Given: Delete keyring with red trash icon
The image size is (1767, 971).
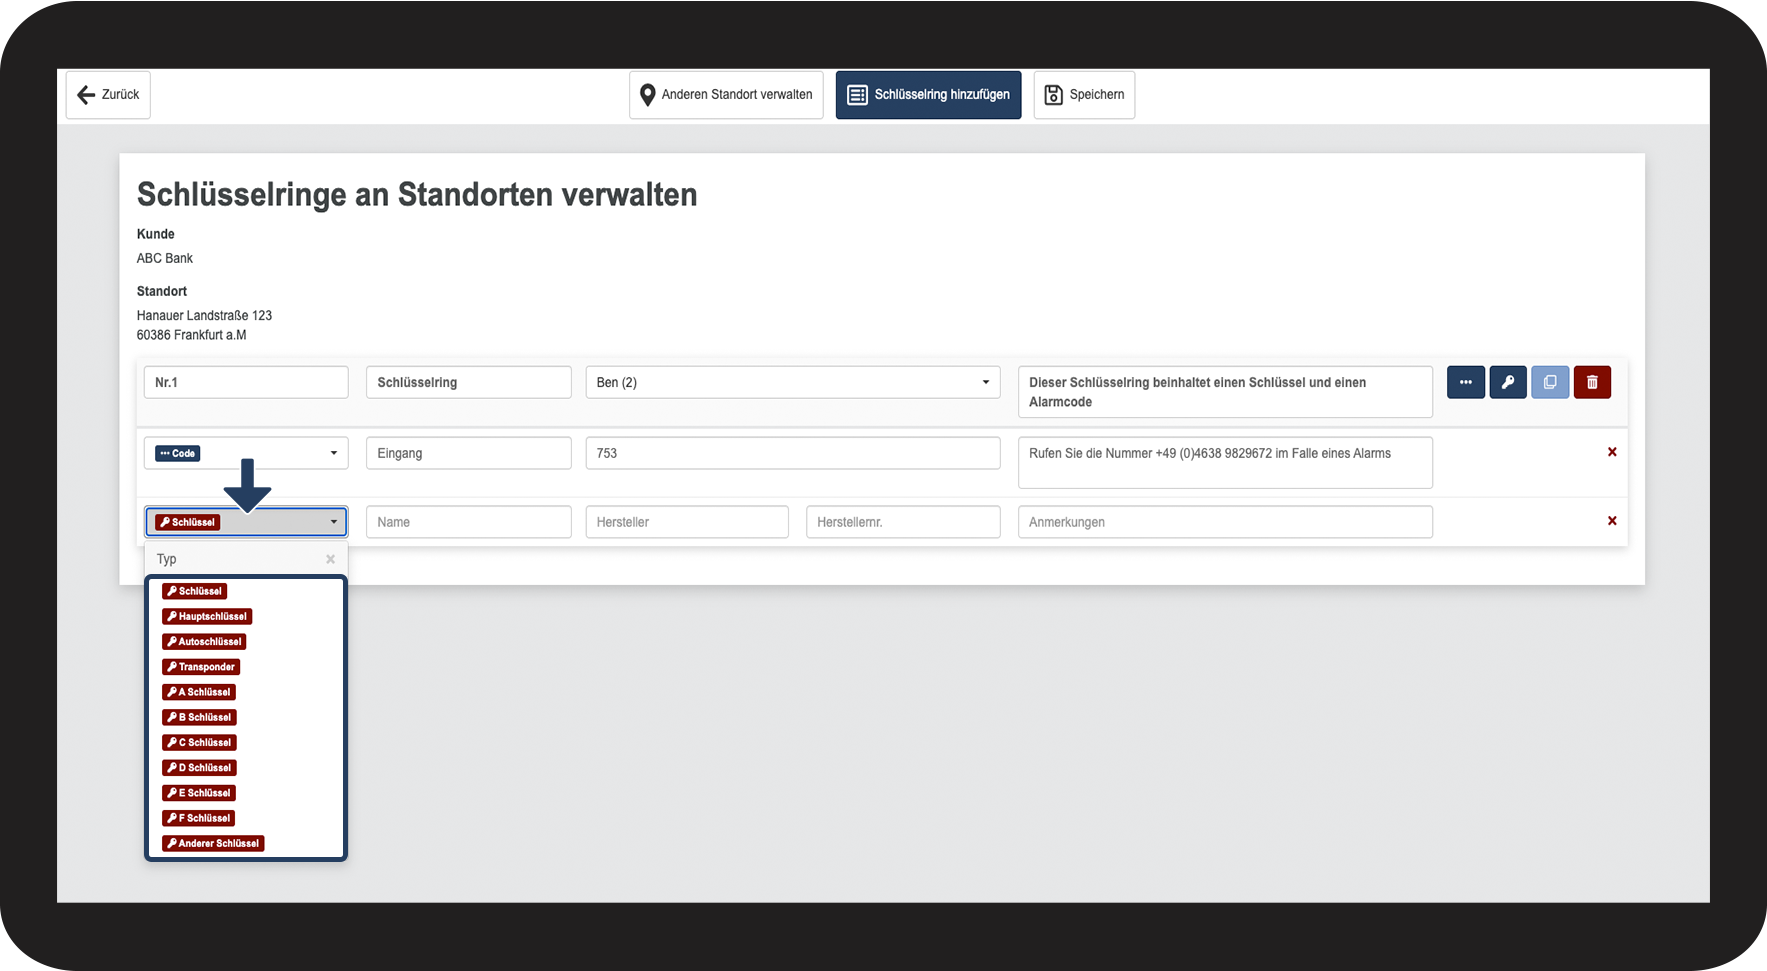Looking at the screenshot, I should pos(1592,382).
